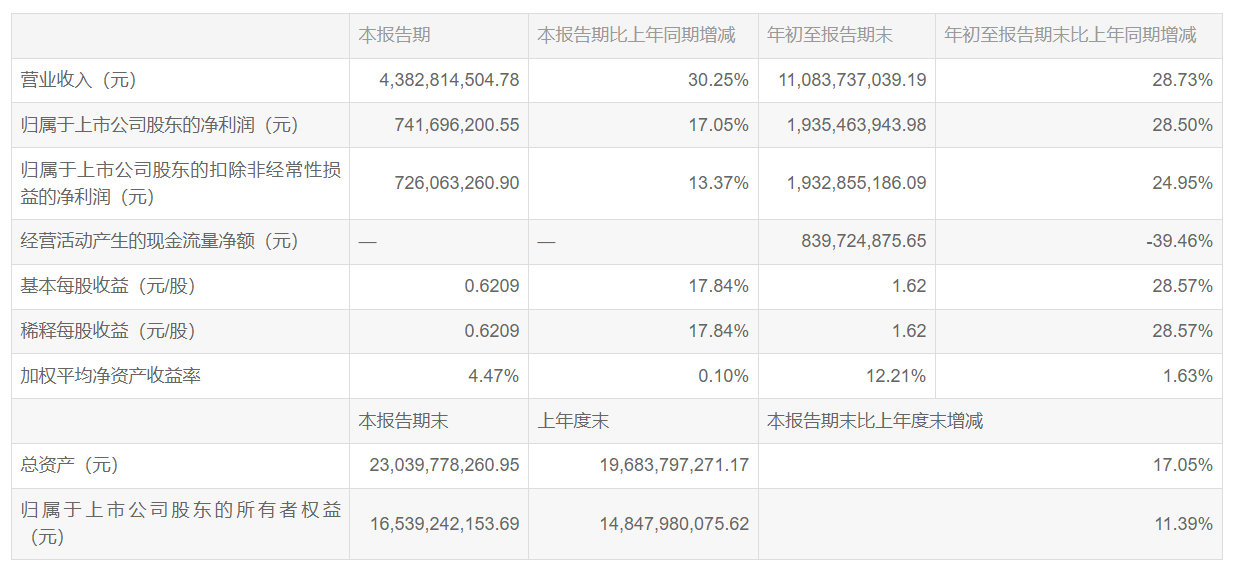This screenshot has width=1239, height=573.
Task: Click the 基本每股收益（元/股） row label
Action: [x=108, y=286]
